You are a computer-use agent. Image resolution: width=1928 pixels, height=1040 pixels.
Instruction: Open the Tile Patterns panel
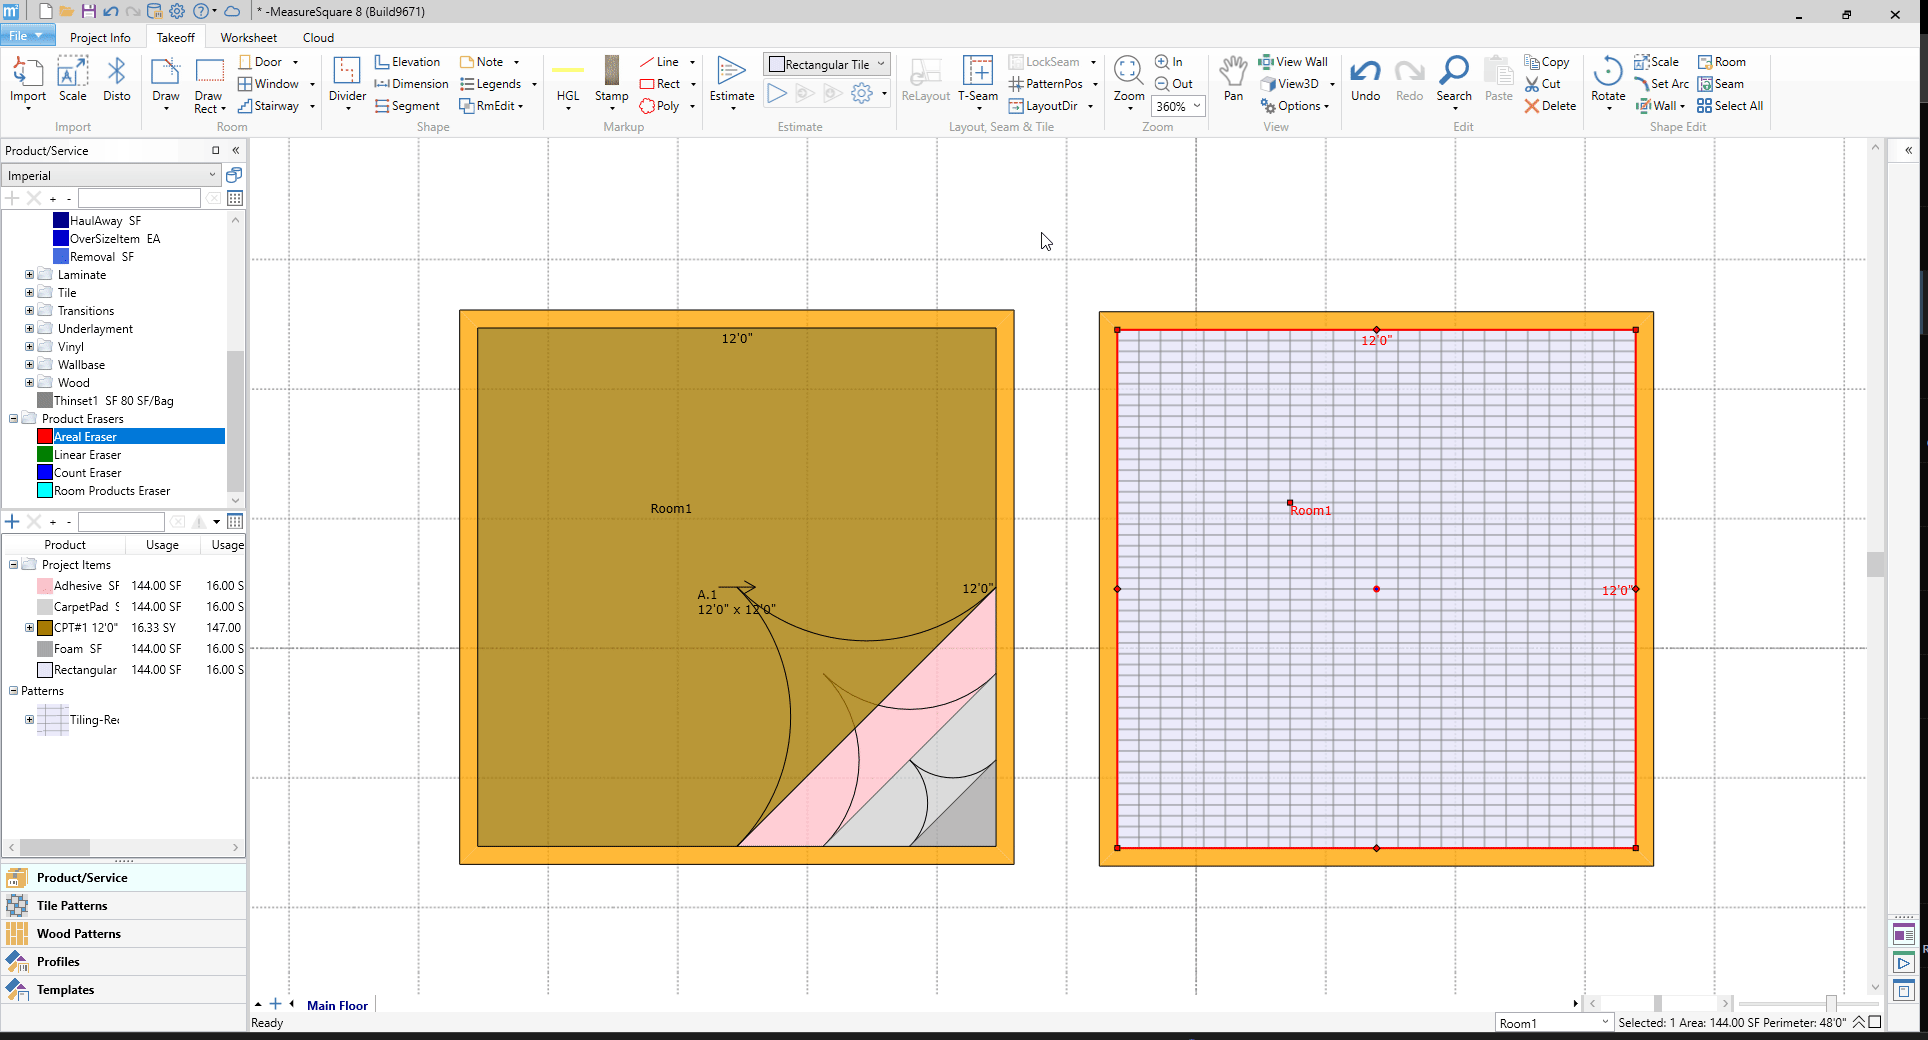(x=72, y=906)
